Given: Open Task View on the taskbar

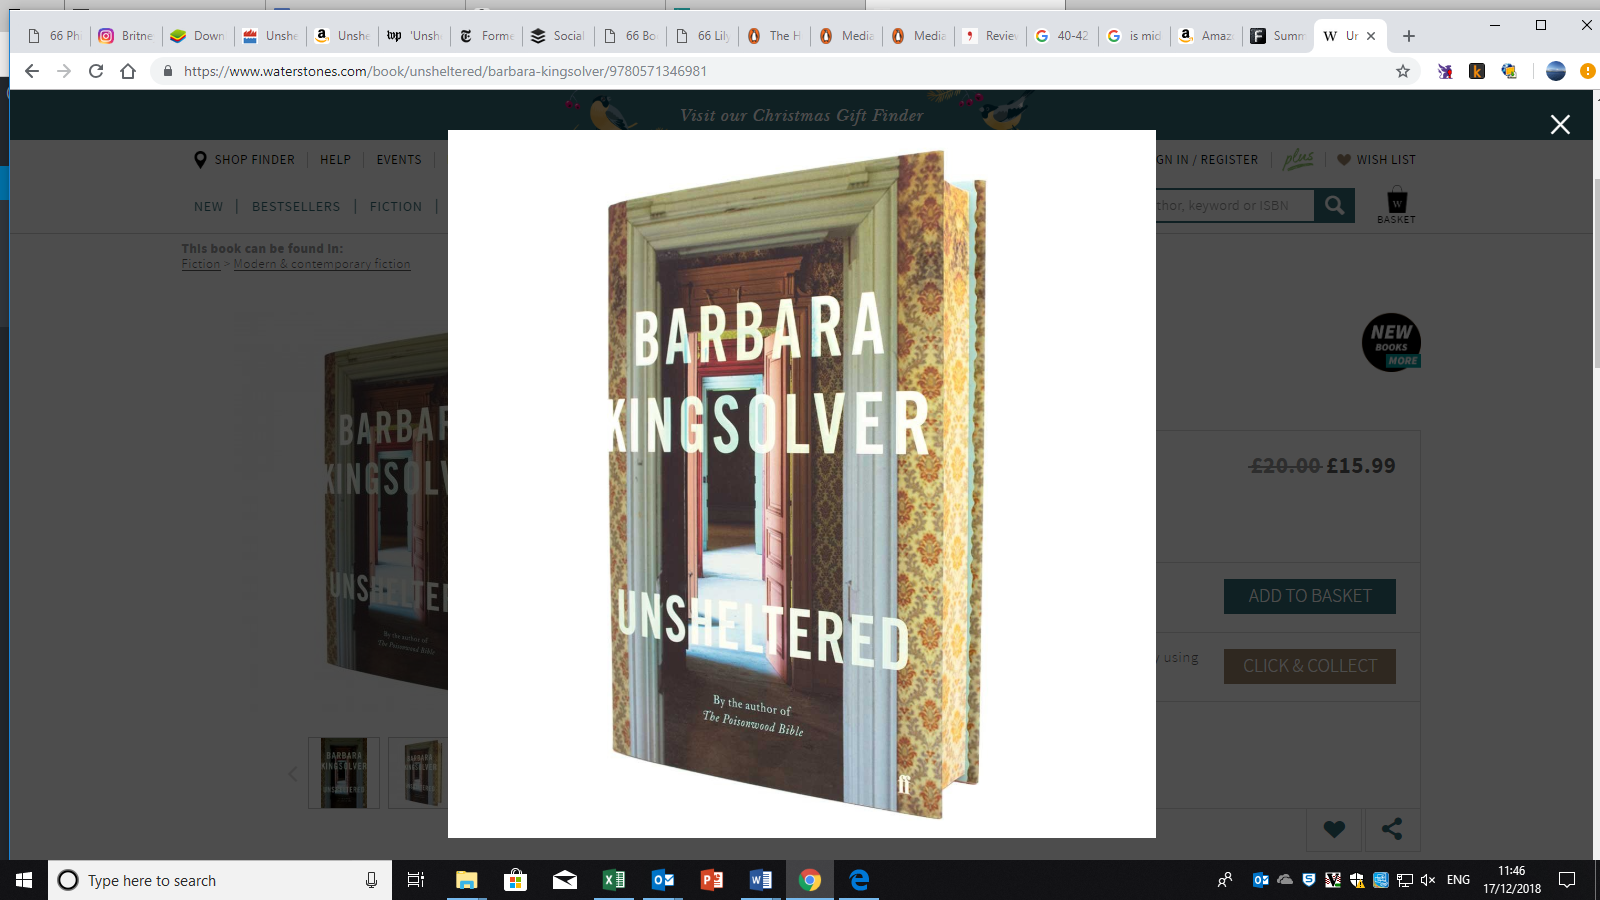Looking at the screenshot, I should click(x=416, y=880).
